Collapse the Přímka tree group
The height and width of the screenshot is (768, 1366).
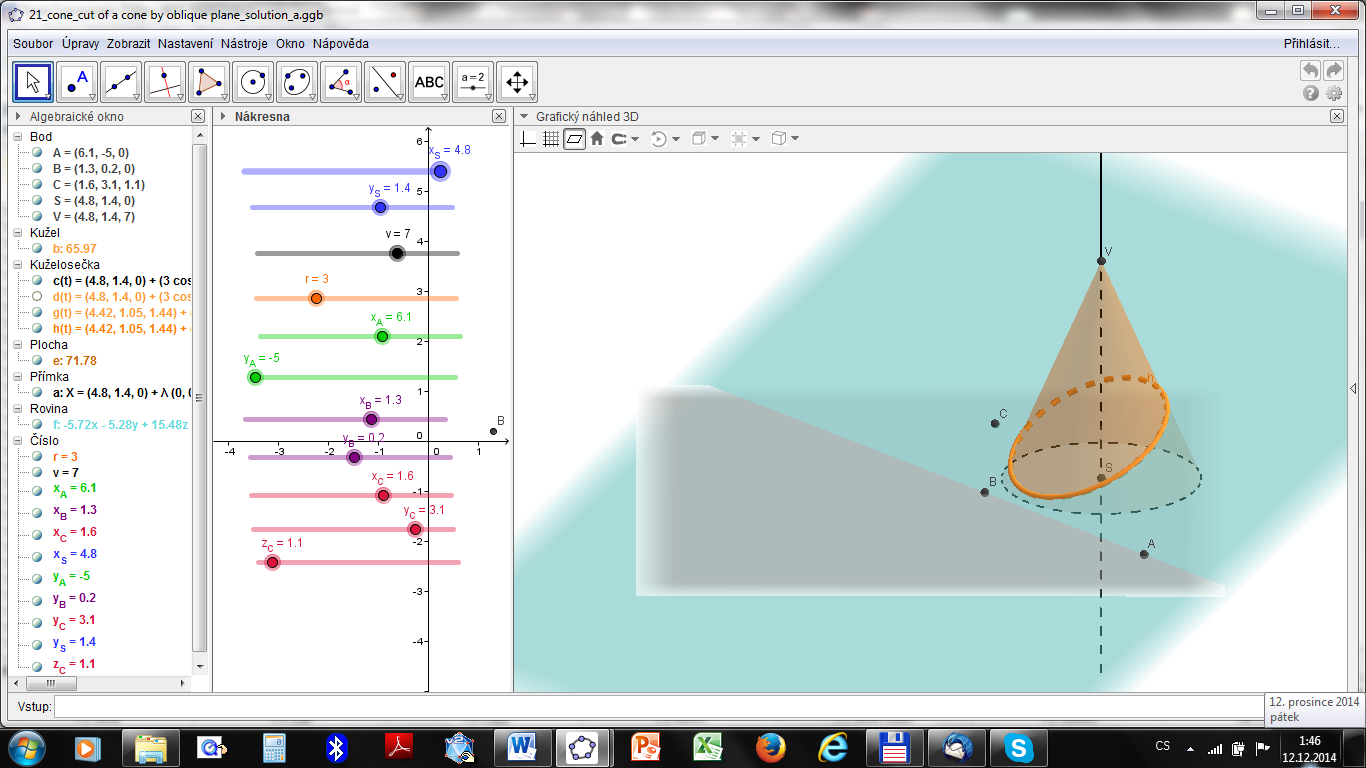19,377
